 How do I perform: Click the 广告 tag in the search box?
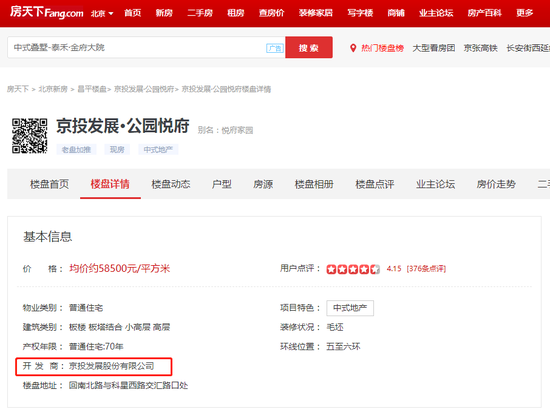click(x=275, y=48)
